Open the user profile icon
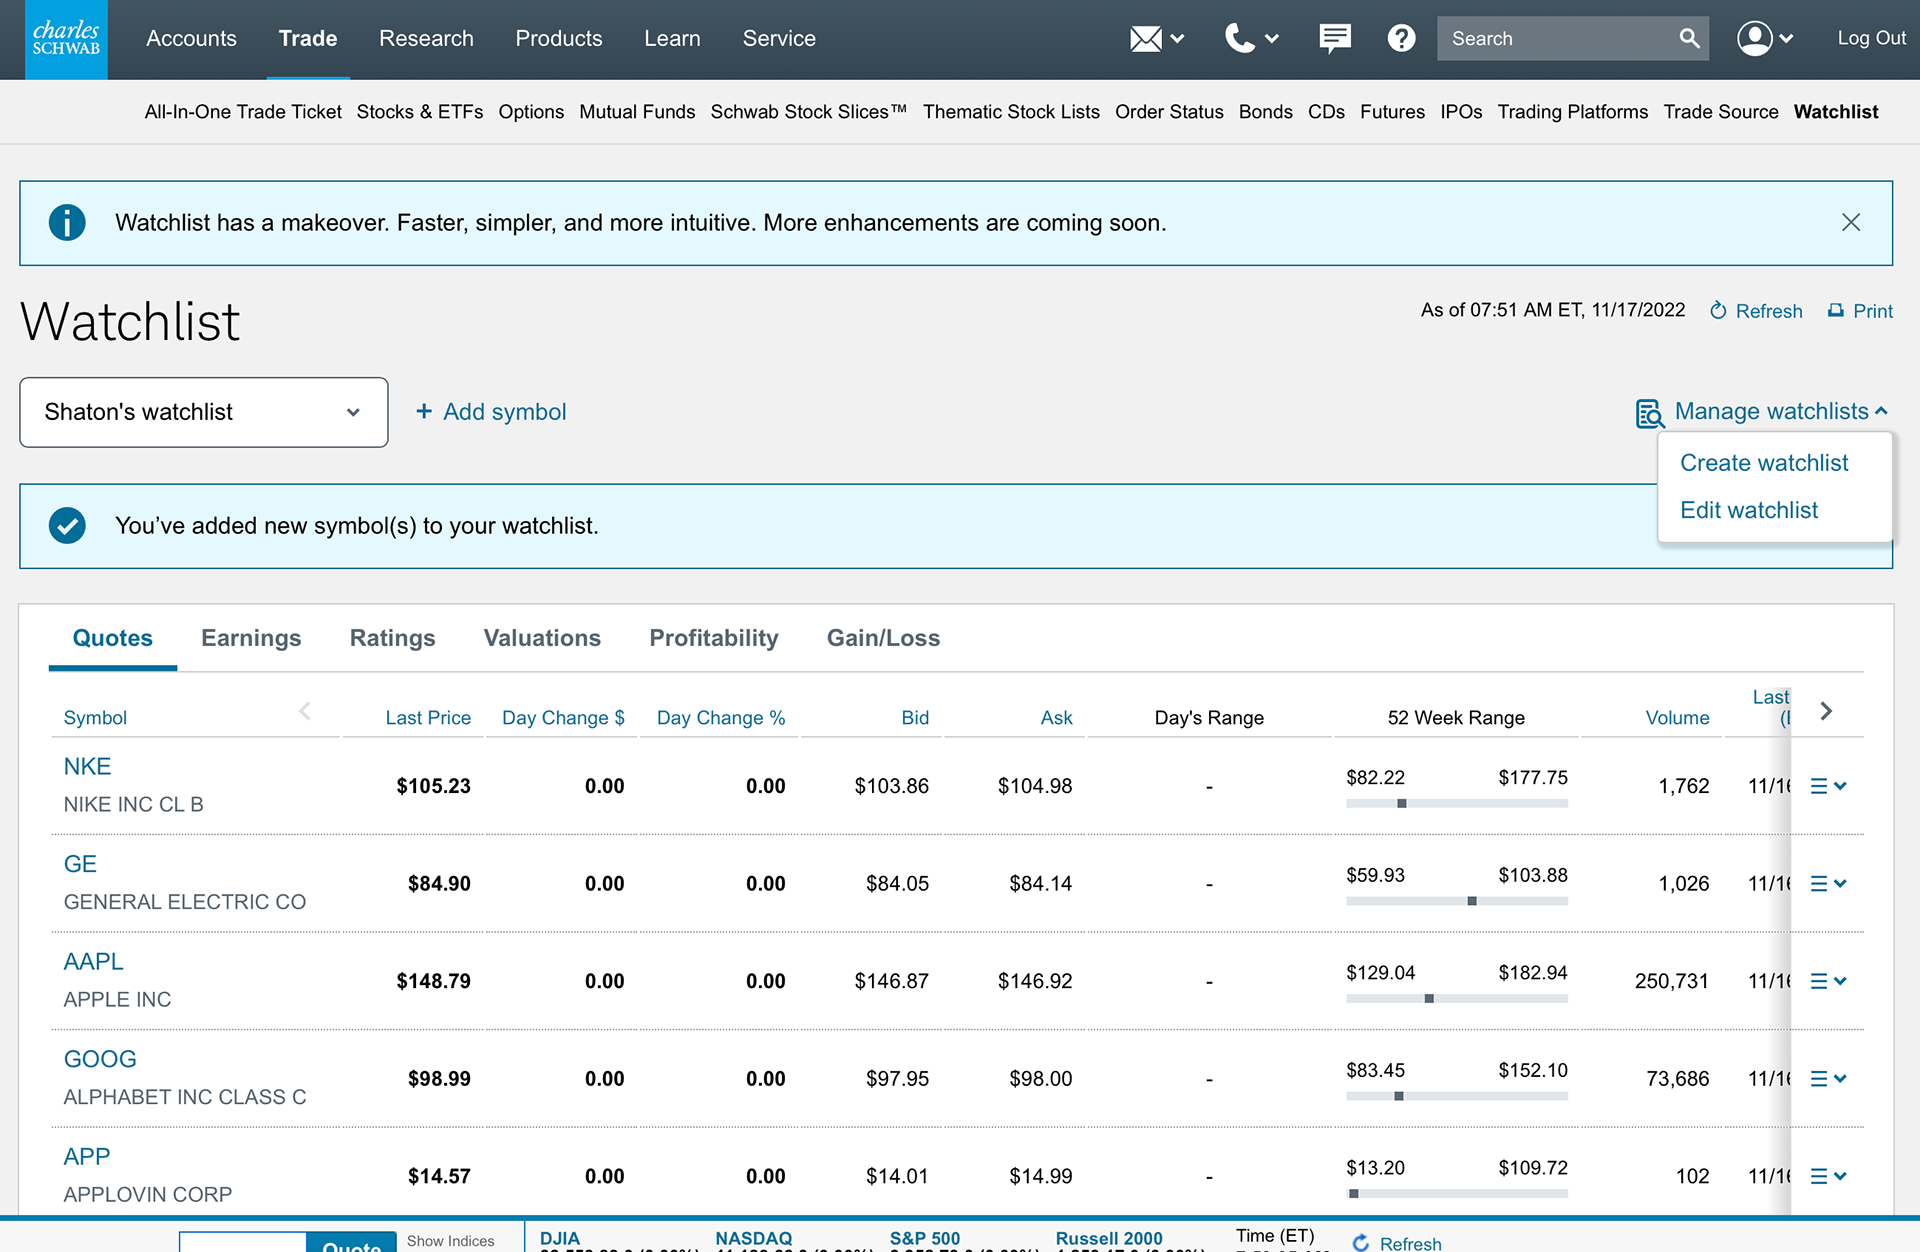Screen dimensions: 1920x1252 click(1754, 39)
